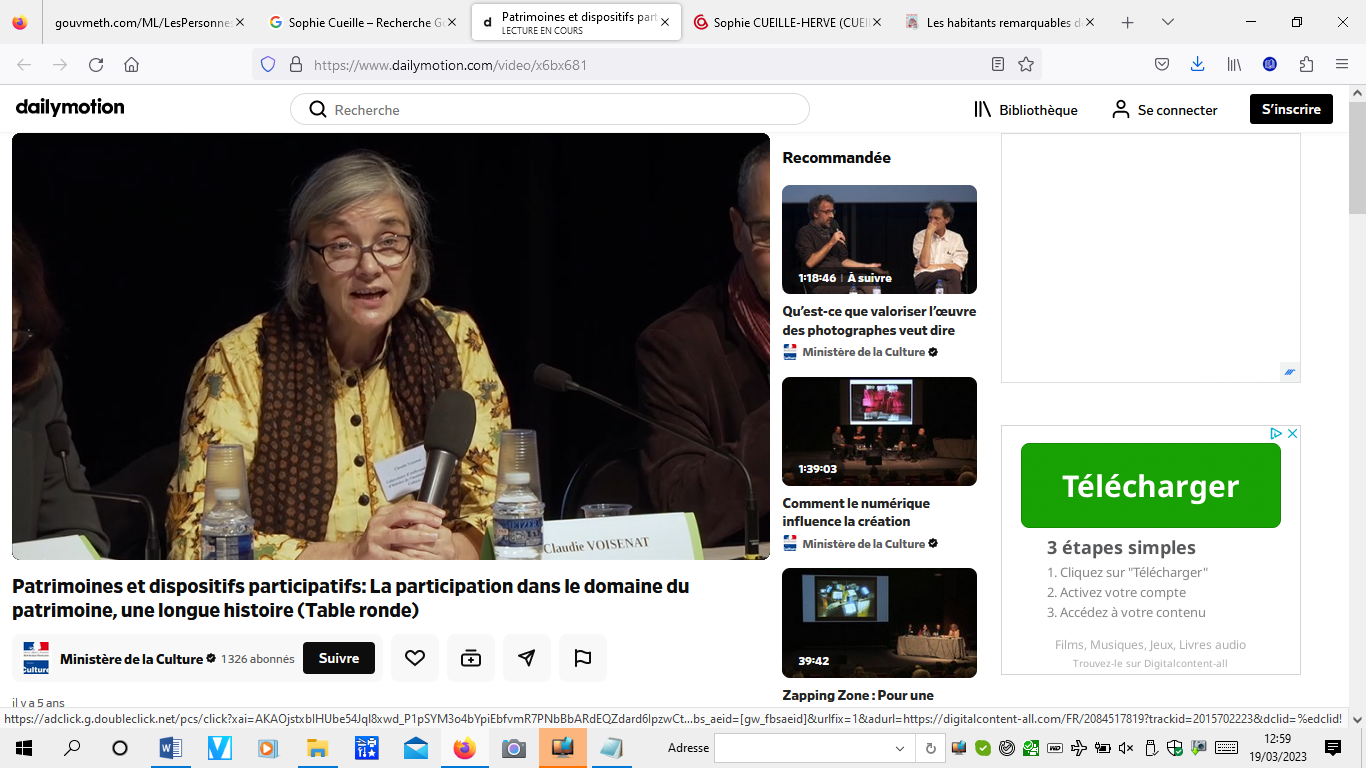The image size is (1366, 768).
Task: Open Firefox downloads panel
Action: [1197, 64]
